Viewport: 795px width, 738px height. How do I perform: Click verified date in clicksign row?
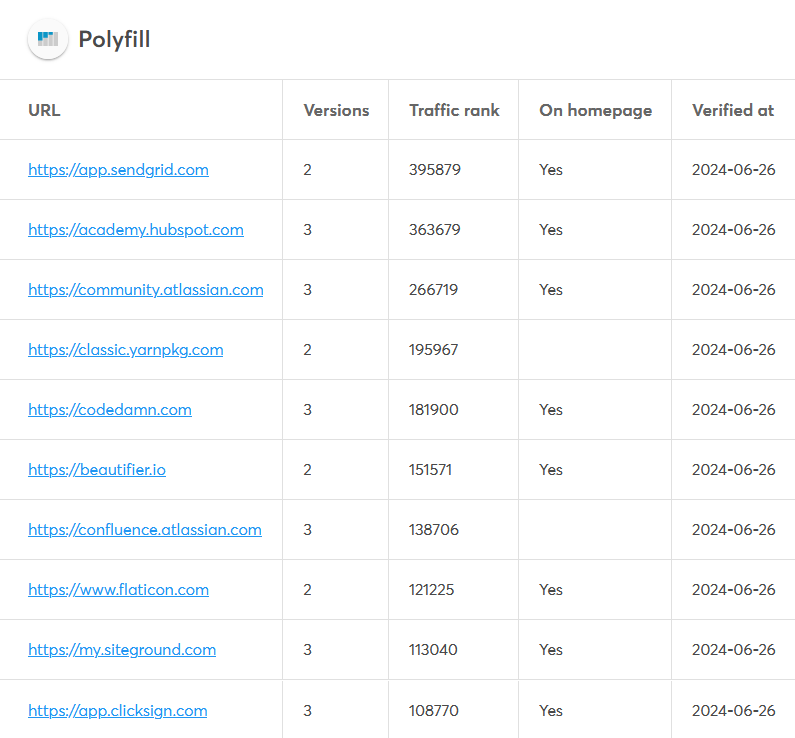[734, 711]
